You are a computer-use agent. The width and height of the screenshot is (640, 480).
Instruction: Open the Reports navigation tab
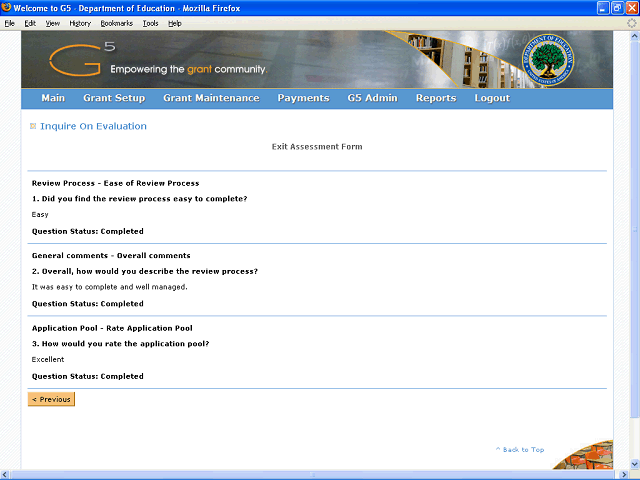436,98
